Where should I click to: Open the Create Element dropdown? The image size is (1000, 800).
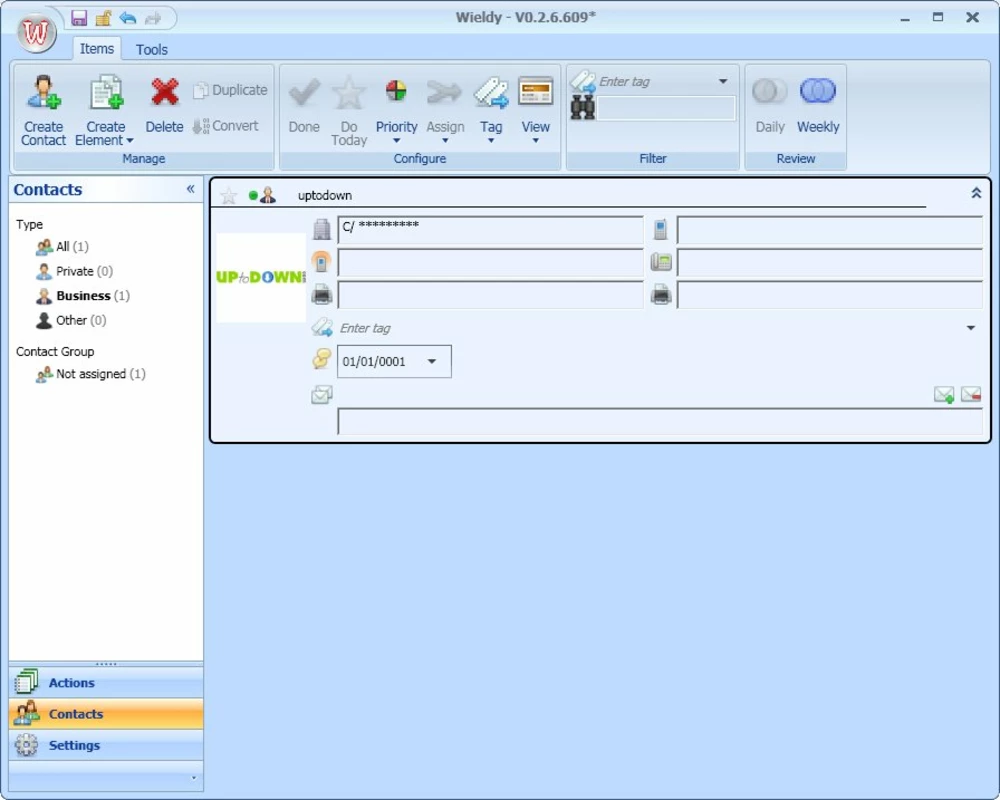point(105,110)
